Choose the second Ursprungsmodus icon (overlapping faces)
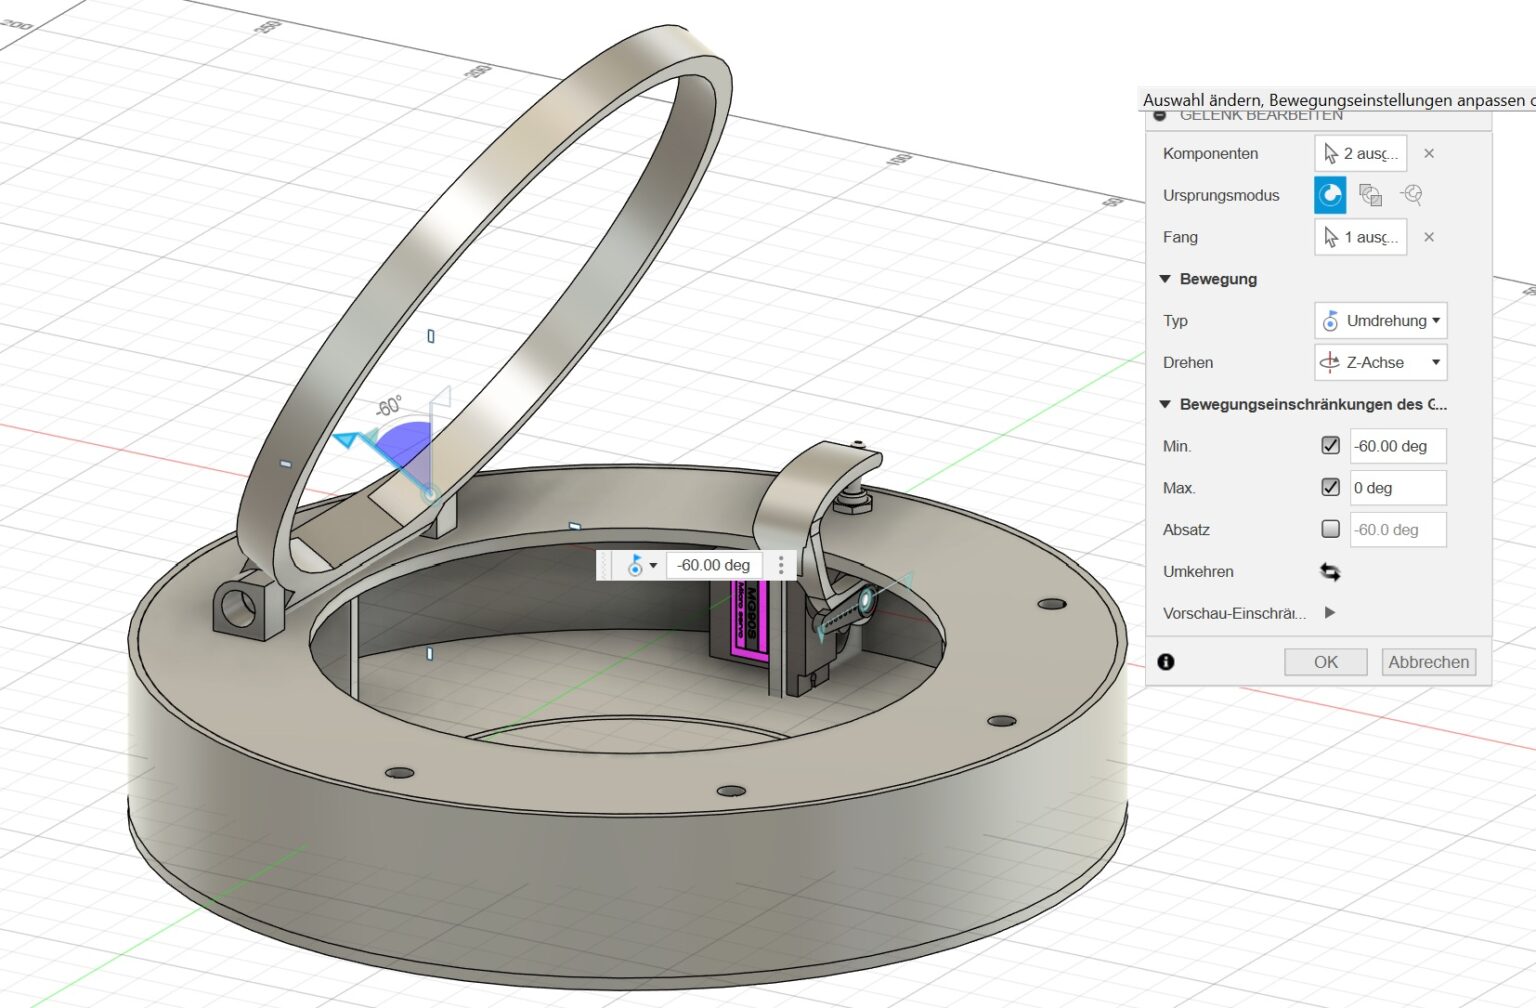 pyautogui.click(x=1370, y=195)
